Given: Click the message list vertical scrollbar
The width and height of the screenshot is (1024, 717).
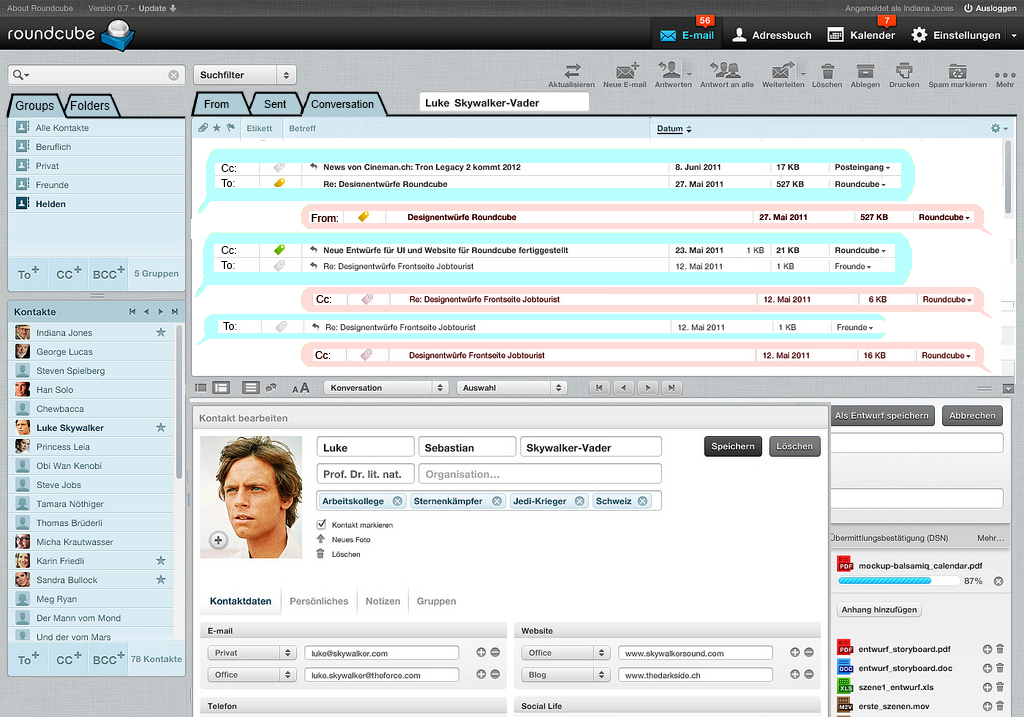Looking at the screenshot, I should point(1008,176).
